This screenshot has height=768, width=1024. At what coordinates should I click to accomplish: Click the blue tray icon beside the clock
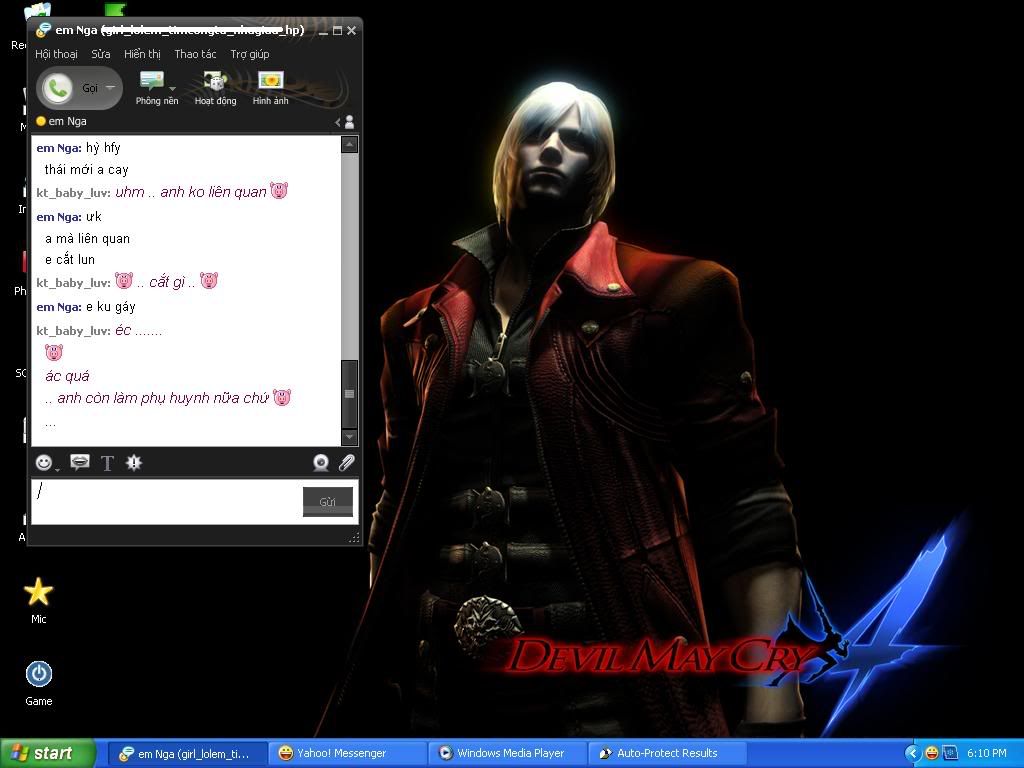coord(950,754)
